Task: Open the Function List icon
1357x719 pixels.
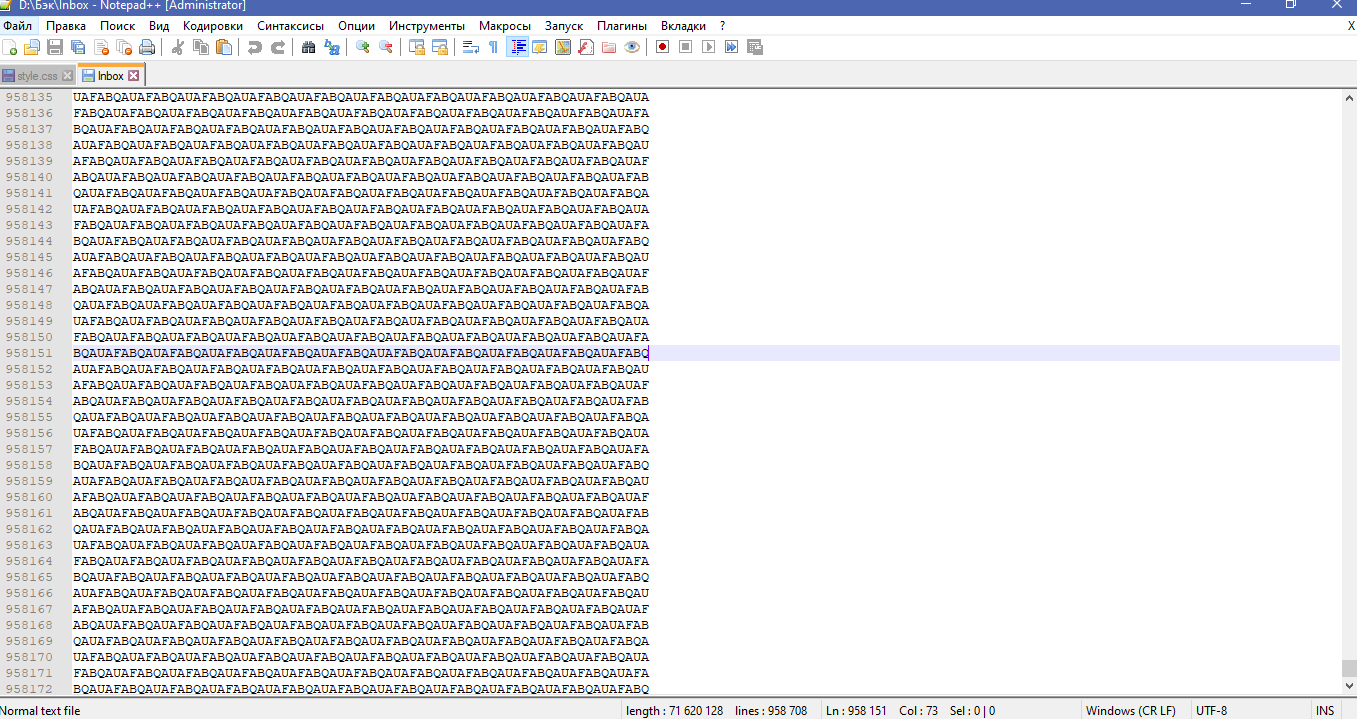Action: click(x=585, y=47)
